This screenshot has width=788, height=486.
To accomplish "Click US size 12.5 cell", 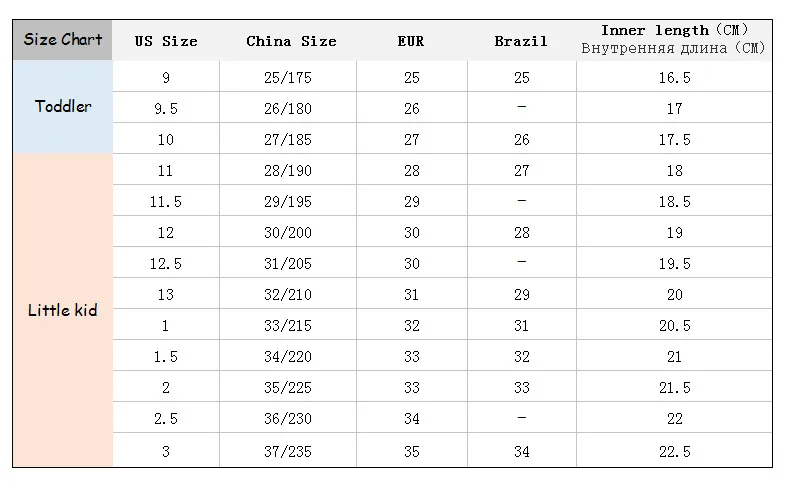I will tap(166, 263).
